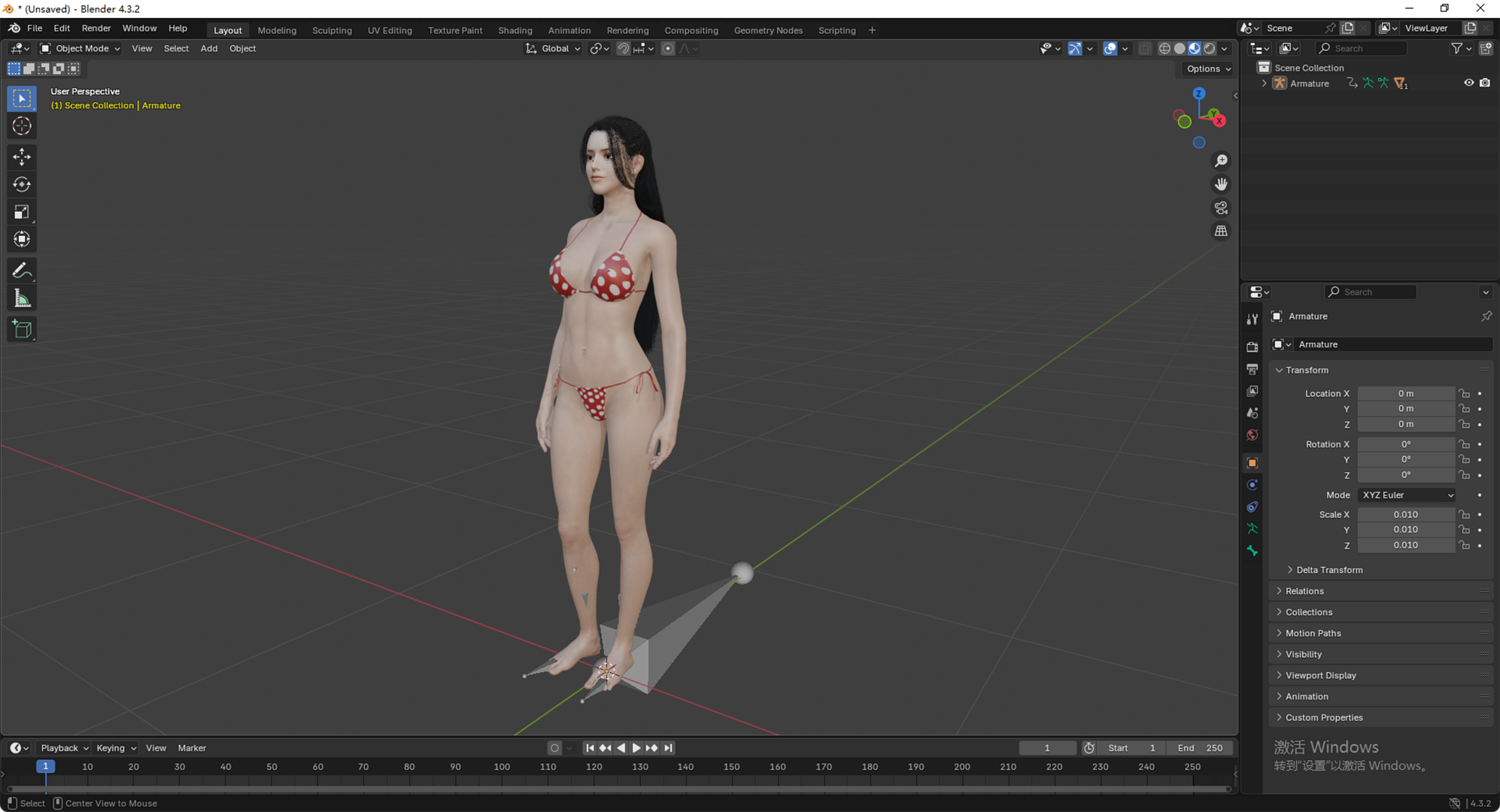Viewport: 1500px width, 812px height.
Task: Click the Blender logo menu
Action: pyautogui.click(x=14, y=28)
